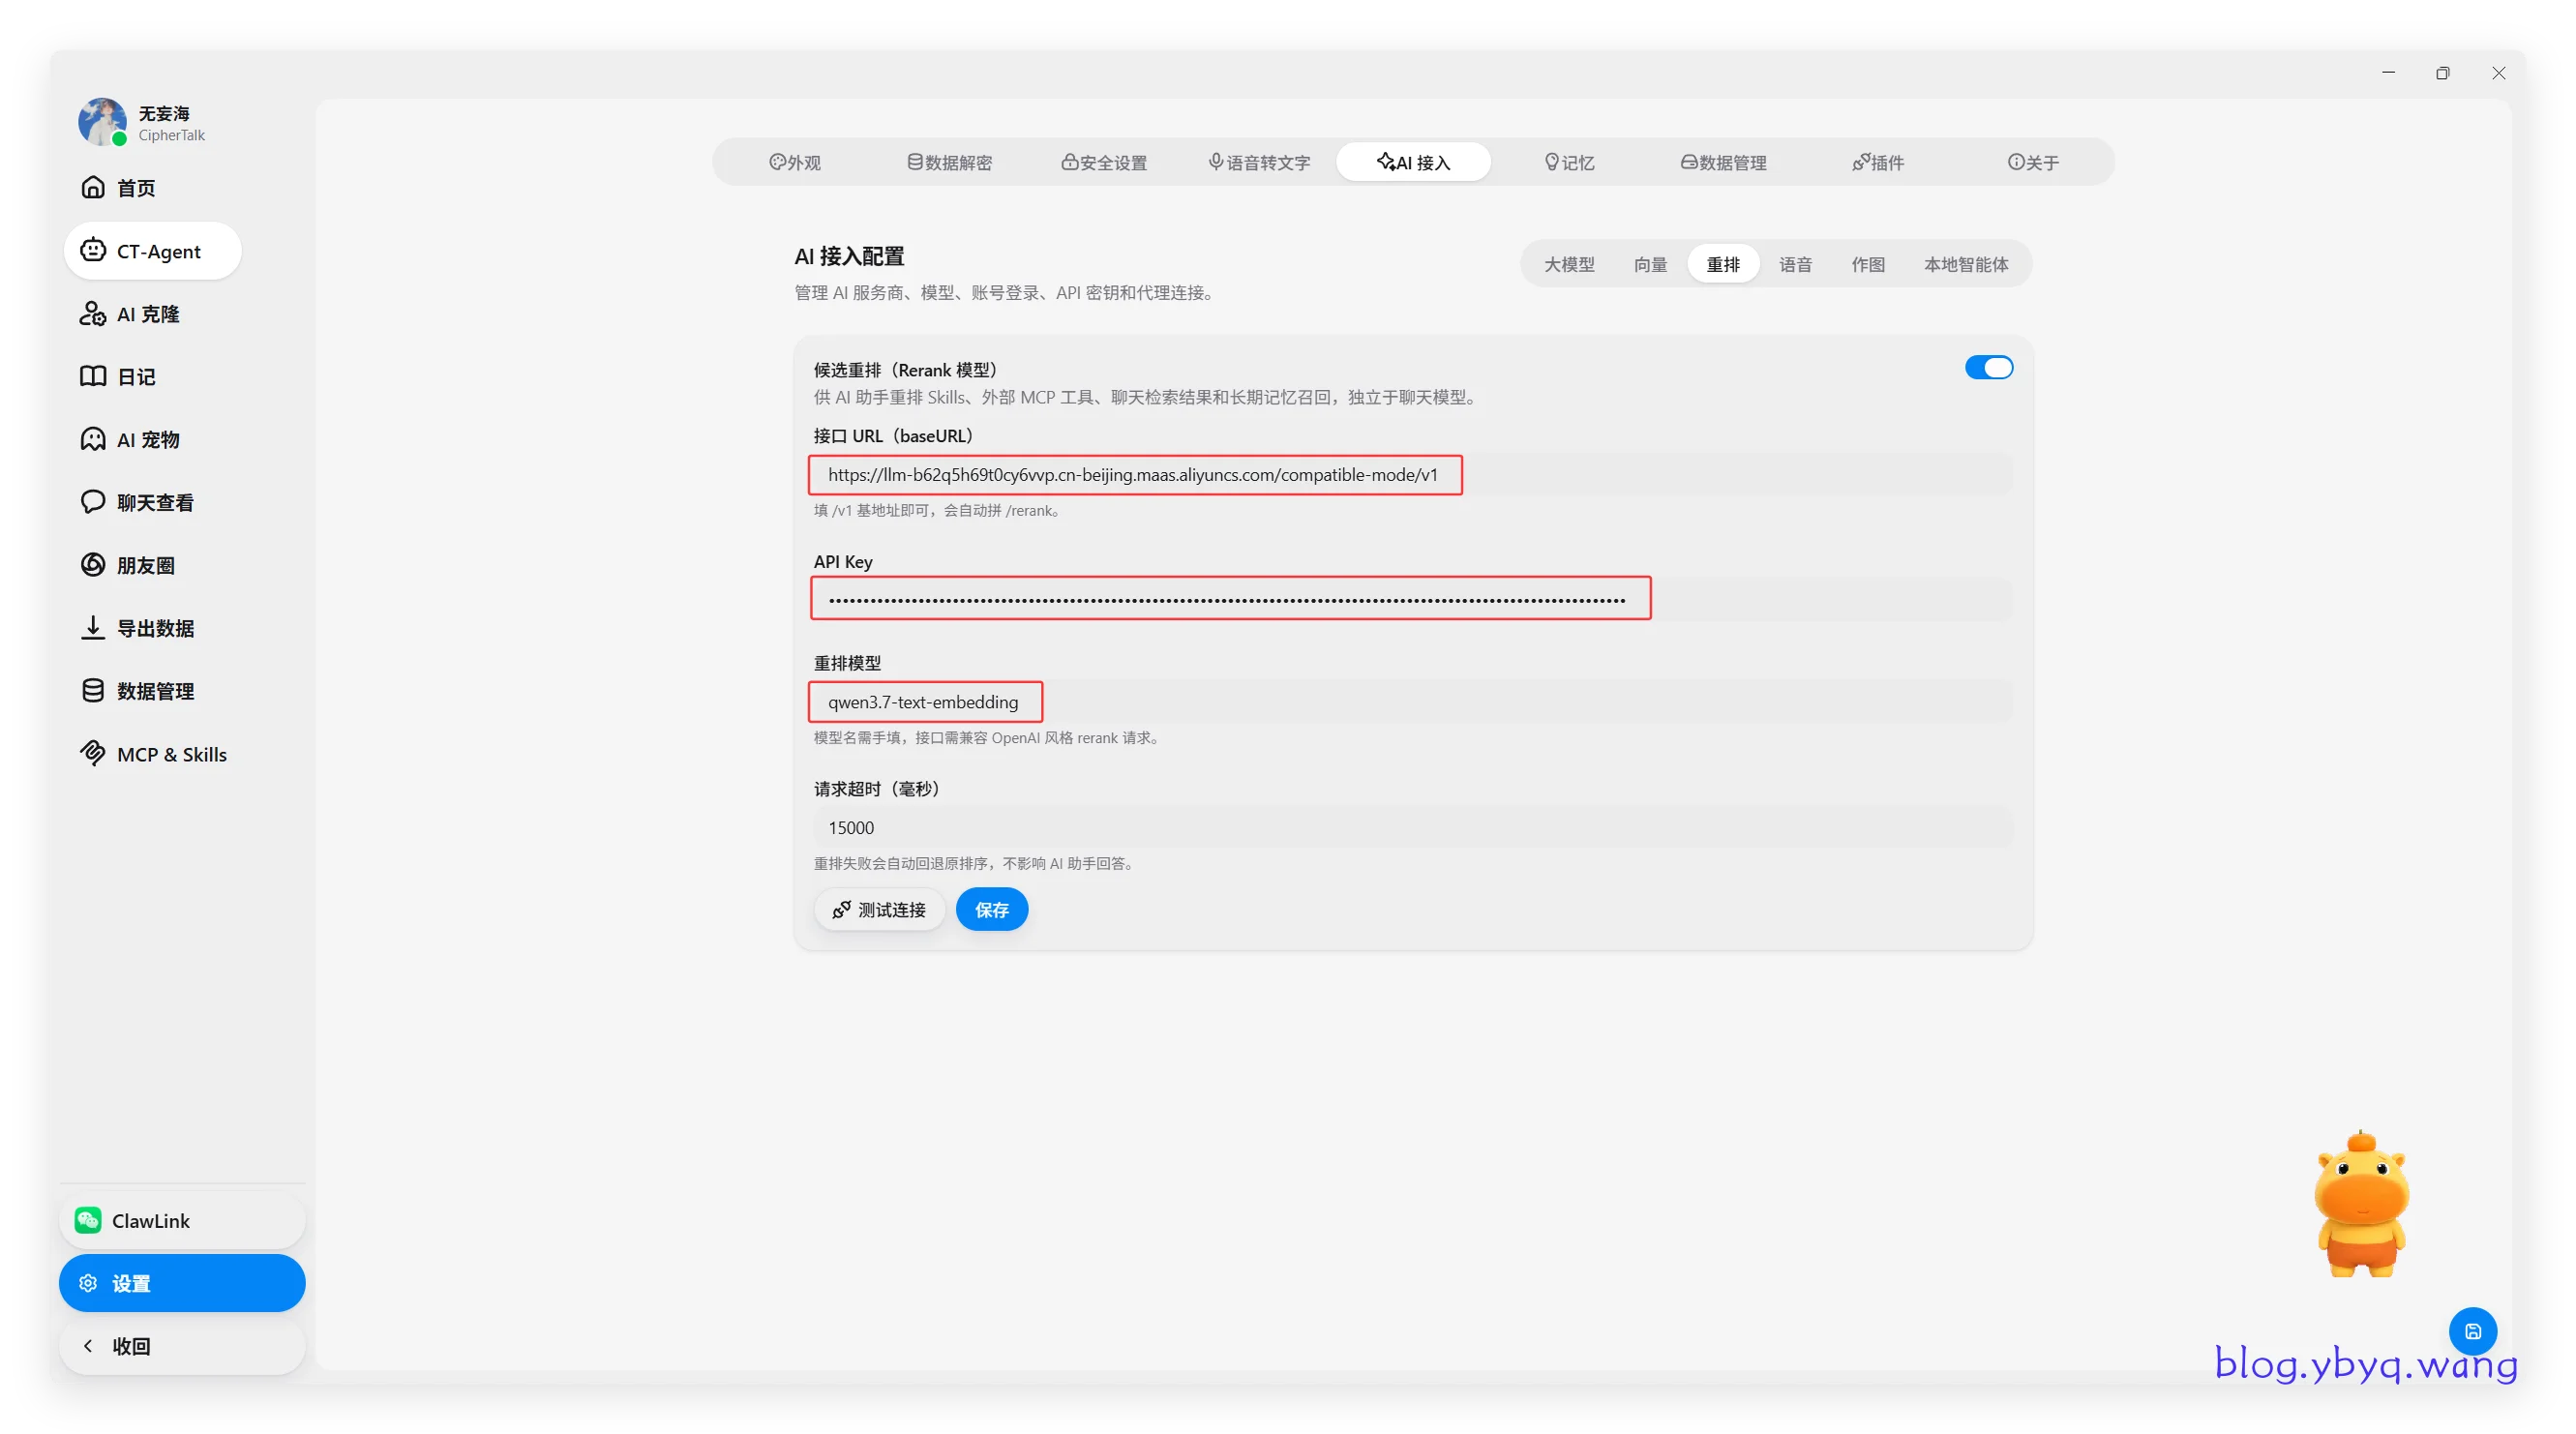Minimize the CipherTalk window
Screen dimensions: 2576x1434
(x=2388, y=73)
